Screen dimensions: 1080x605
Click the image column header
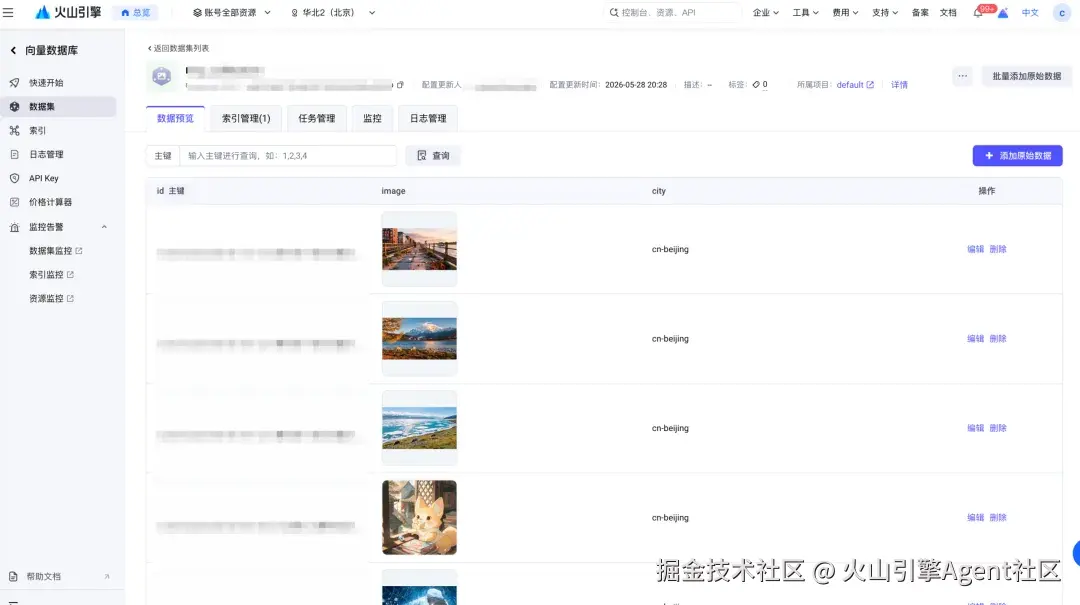click(x=393, y=191)
